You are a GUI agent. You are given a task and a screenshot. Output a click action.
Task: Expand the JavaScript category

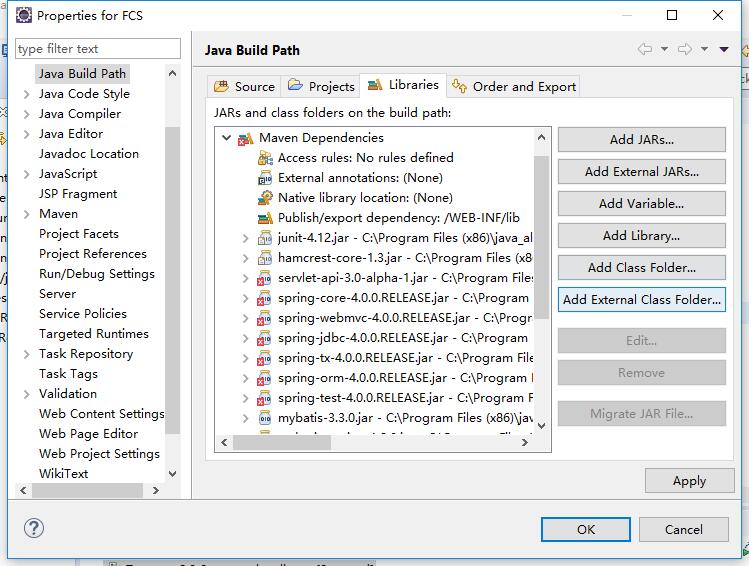(x=27, y=174)
